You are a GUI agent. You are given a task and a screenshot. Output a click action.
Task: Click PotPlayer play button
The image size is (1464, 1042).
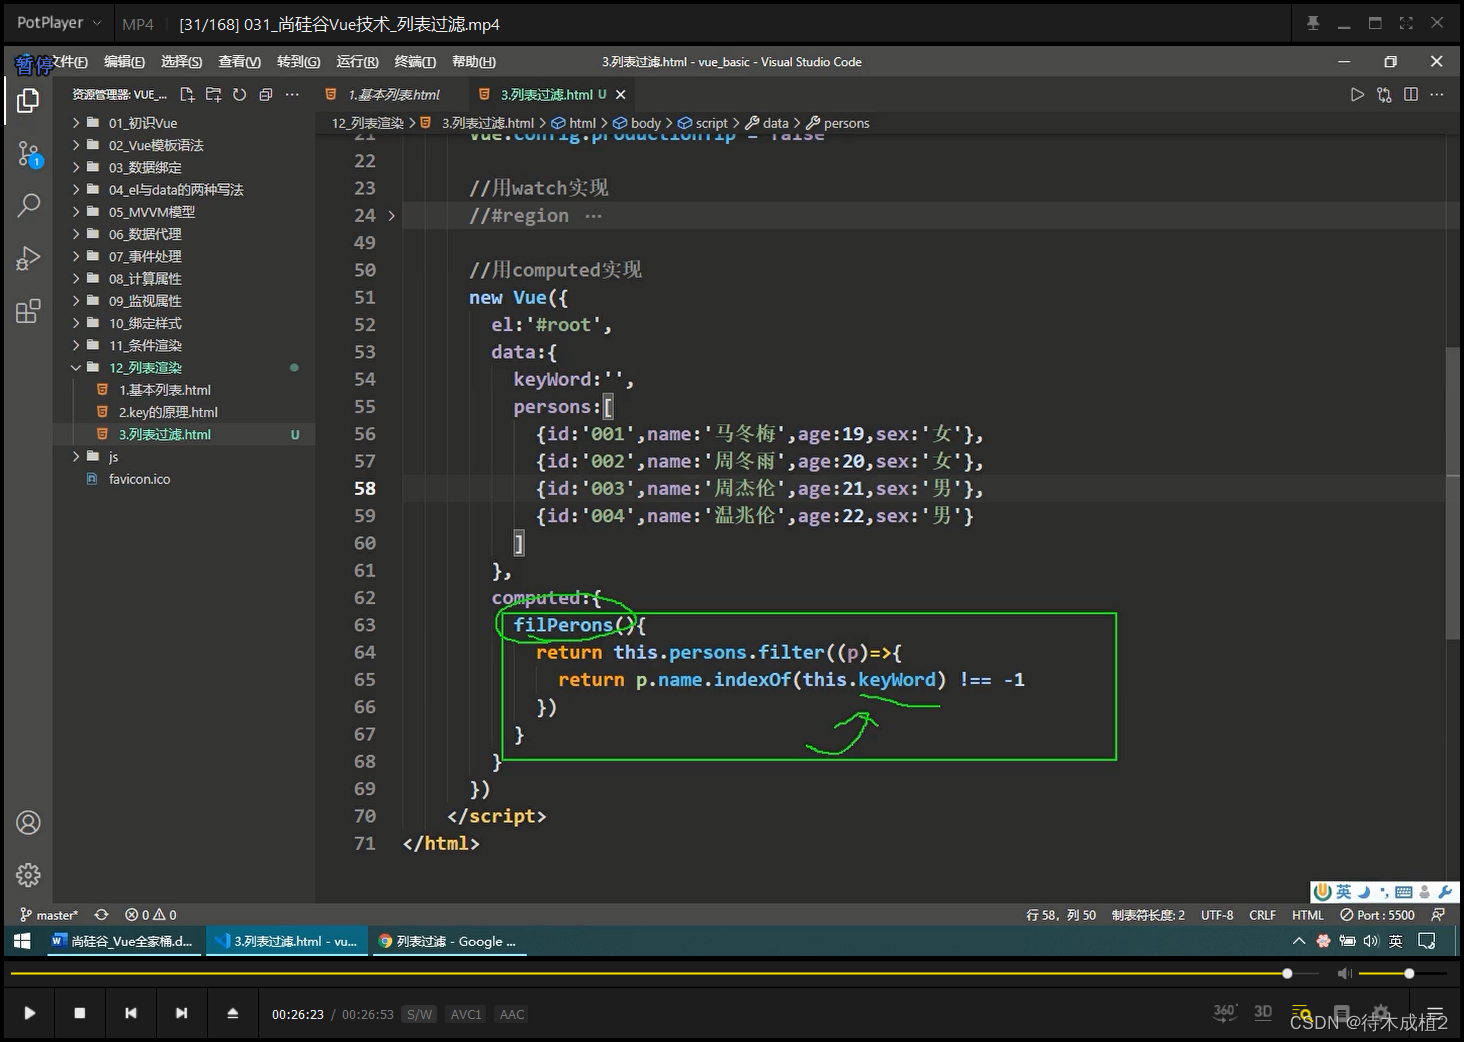[30, 1013]
